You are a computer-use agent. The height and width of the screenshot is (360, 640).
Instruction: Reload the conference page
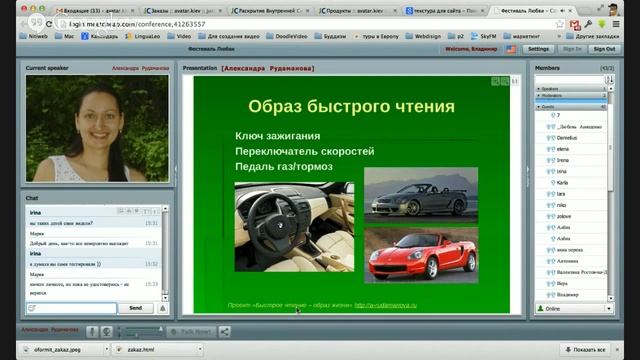[49, 24]
